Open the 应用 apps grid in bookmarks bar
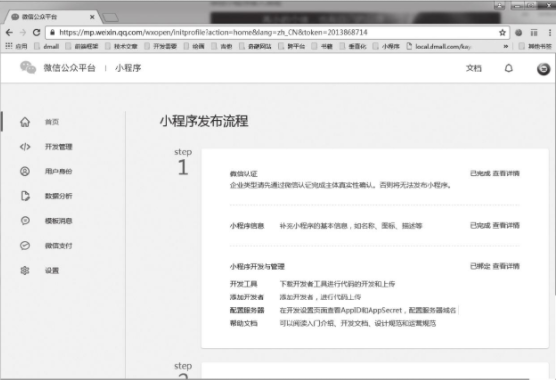Viewport: 556px width, 380px height. (16, 46)
